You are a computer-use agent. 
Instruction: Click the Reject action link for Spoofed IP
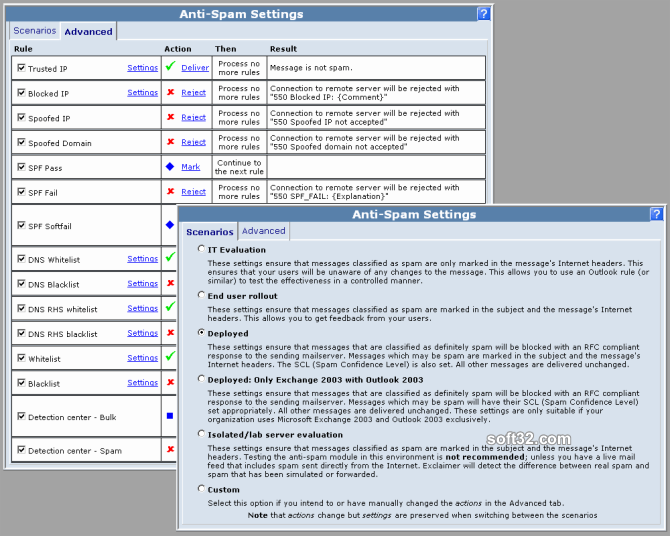point(194,117)
